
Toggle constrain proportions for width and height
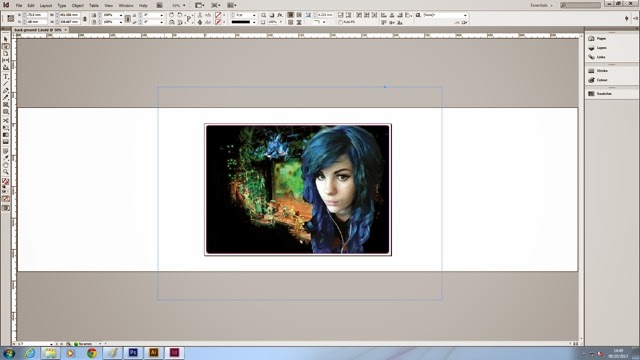[85, 18]
